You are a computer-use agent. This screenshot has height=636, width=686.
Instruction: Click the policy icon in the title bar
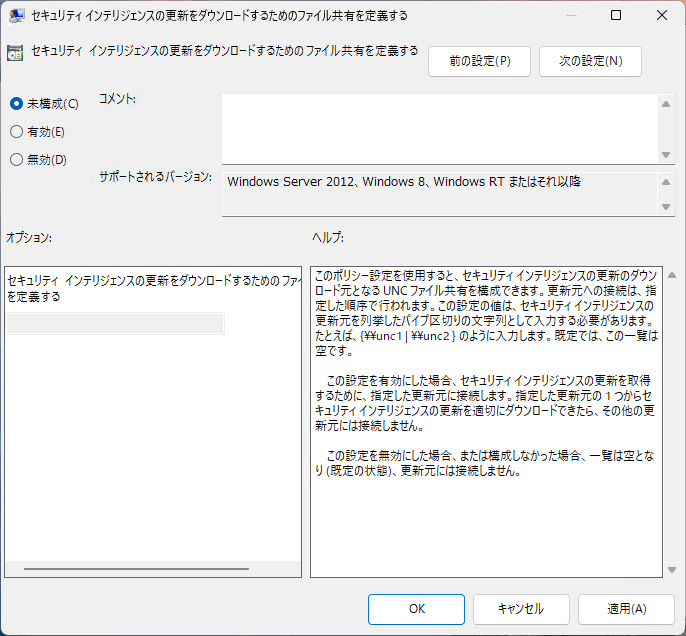[x=17, y=16]
